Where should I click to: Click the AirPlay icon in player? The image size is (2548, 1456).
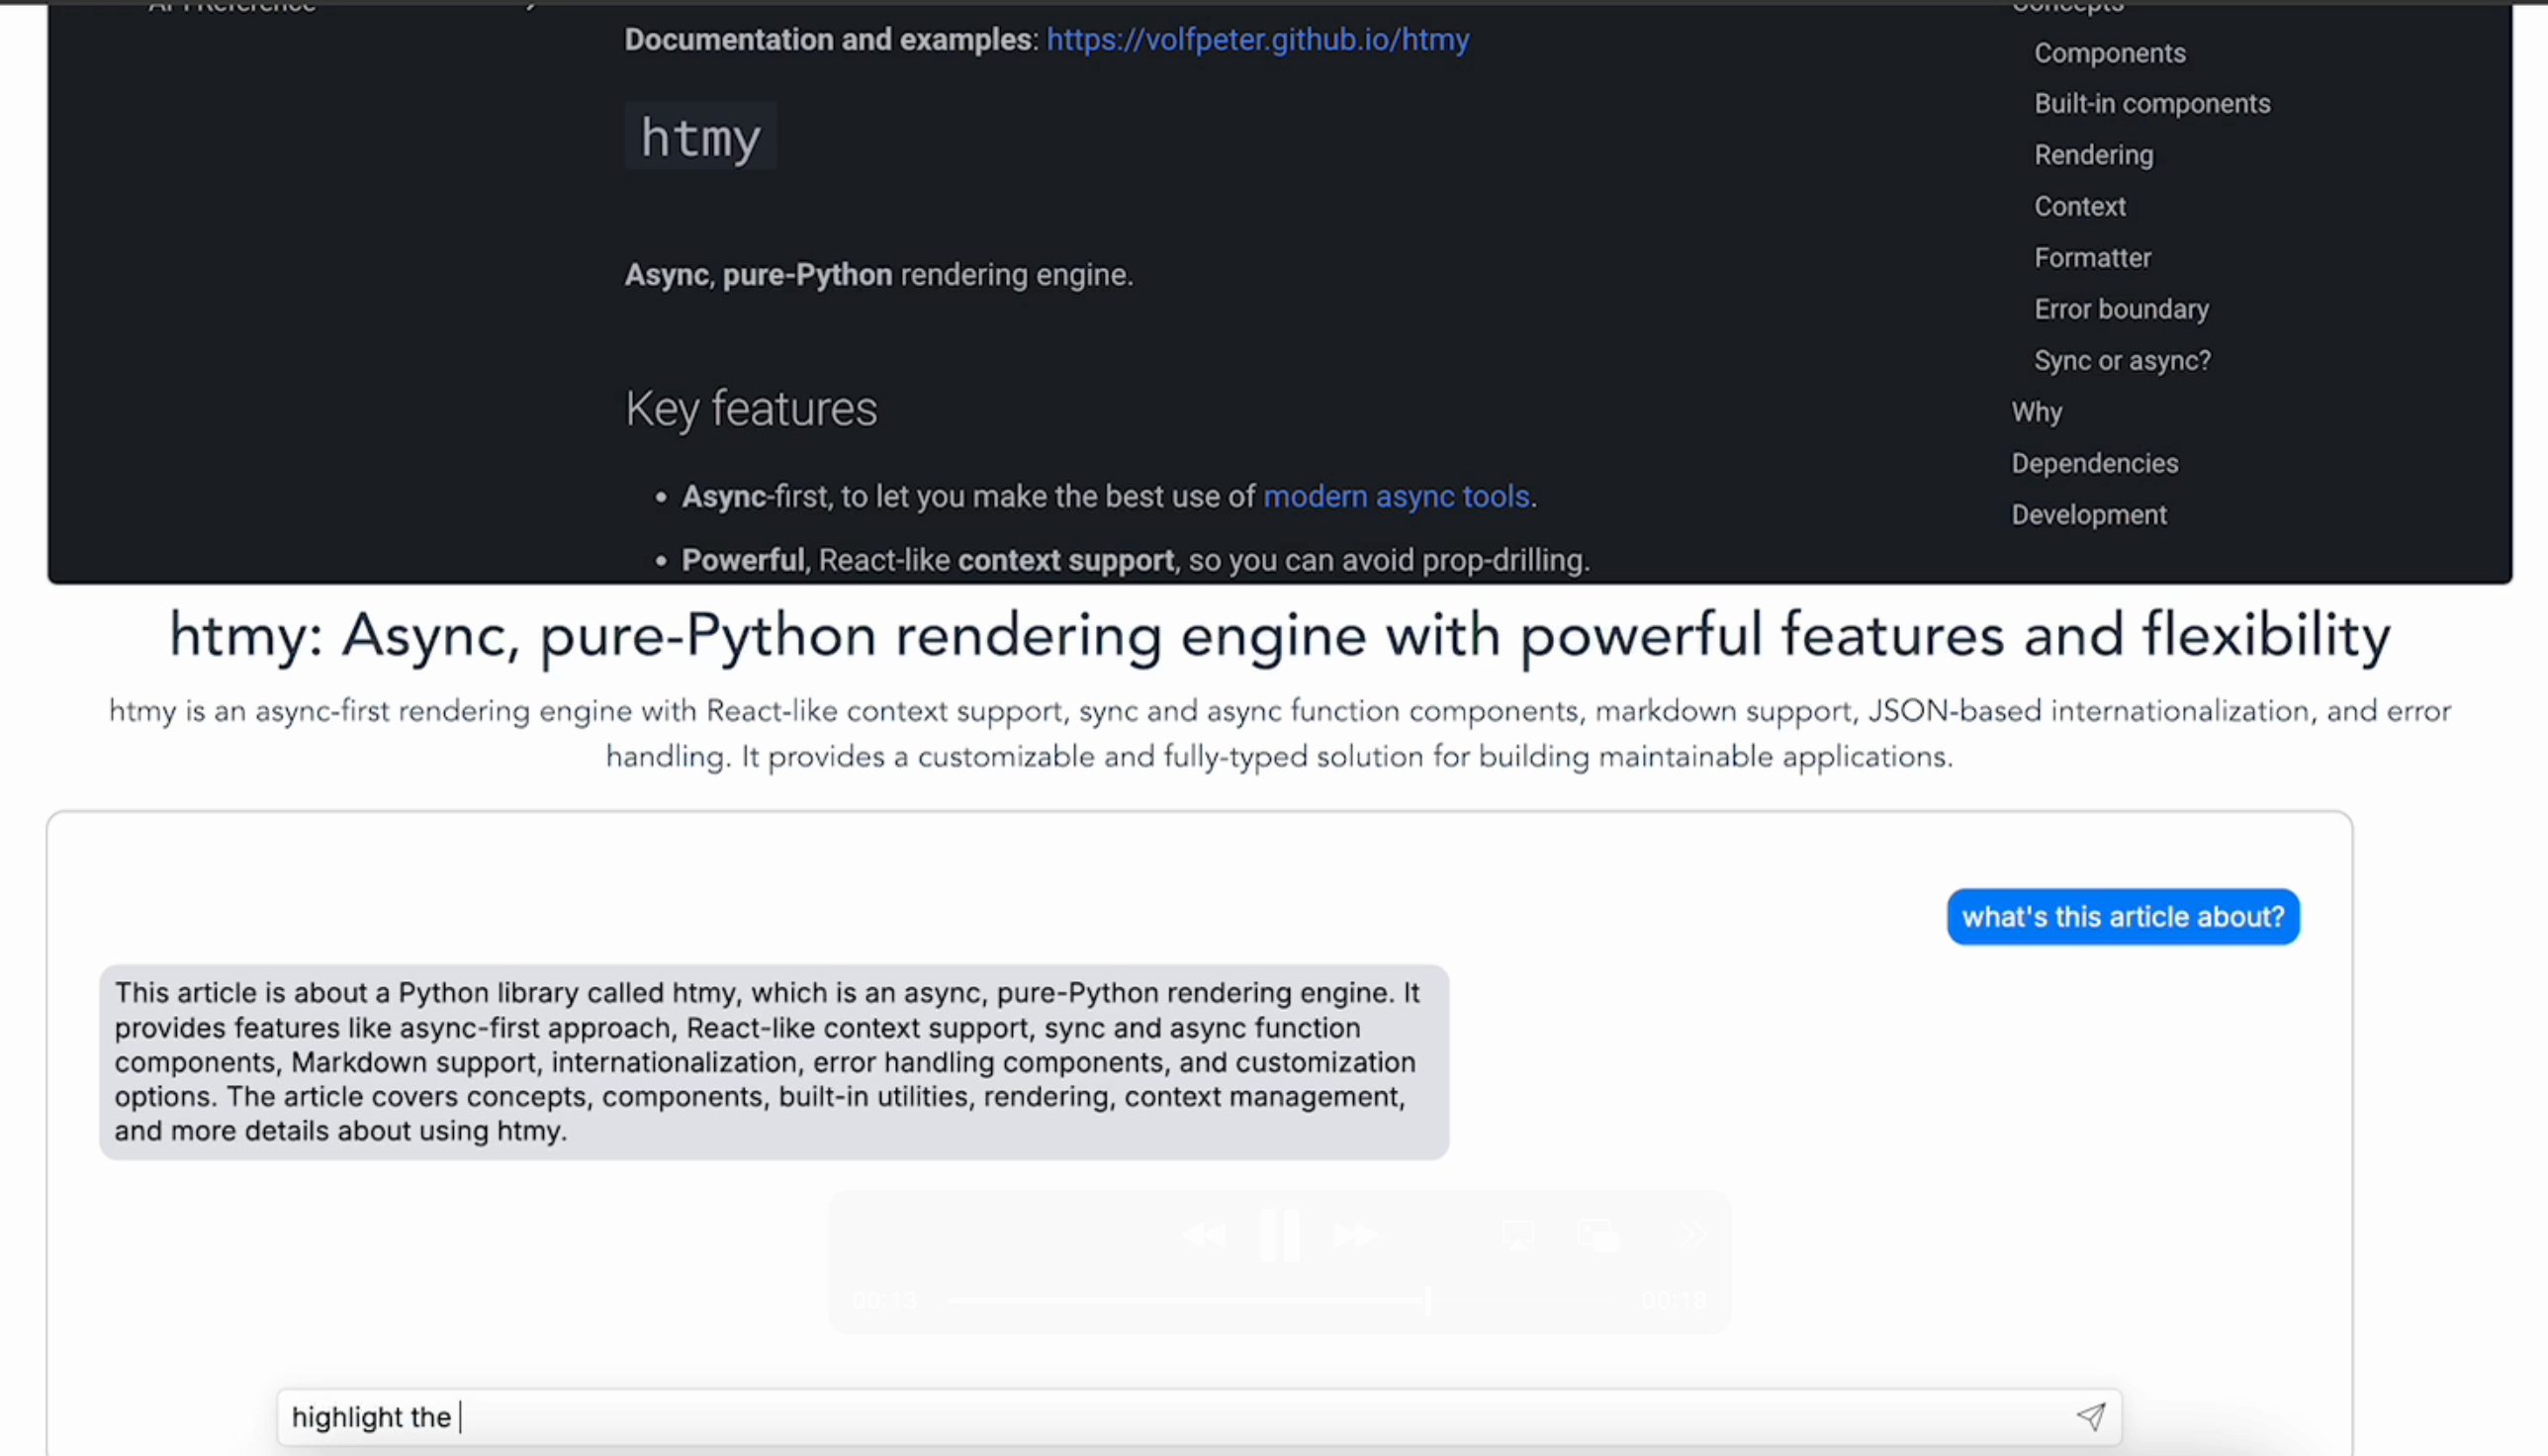[1517, 1236]
